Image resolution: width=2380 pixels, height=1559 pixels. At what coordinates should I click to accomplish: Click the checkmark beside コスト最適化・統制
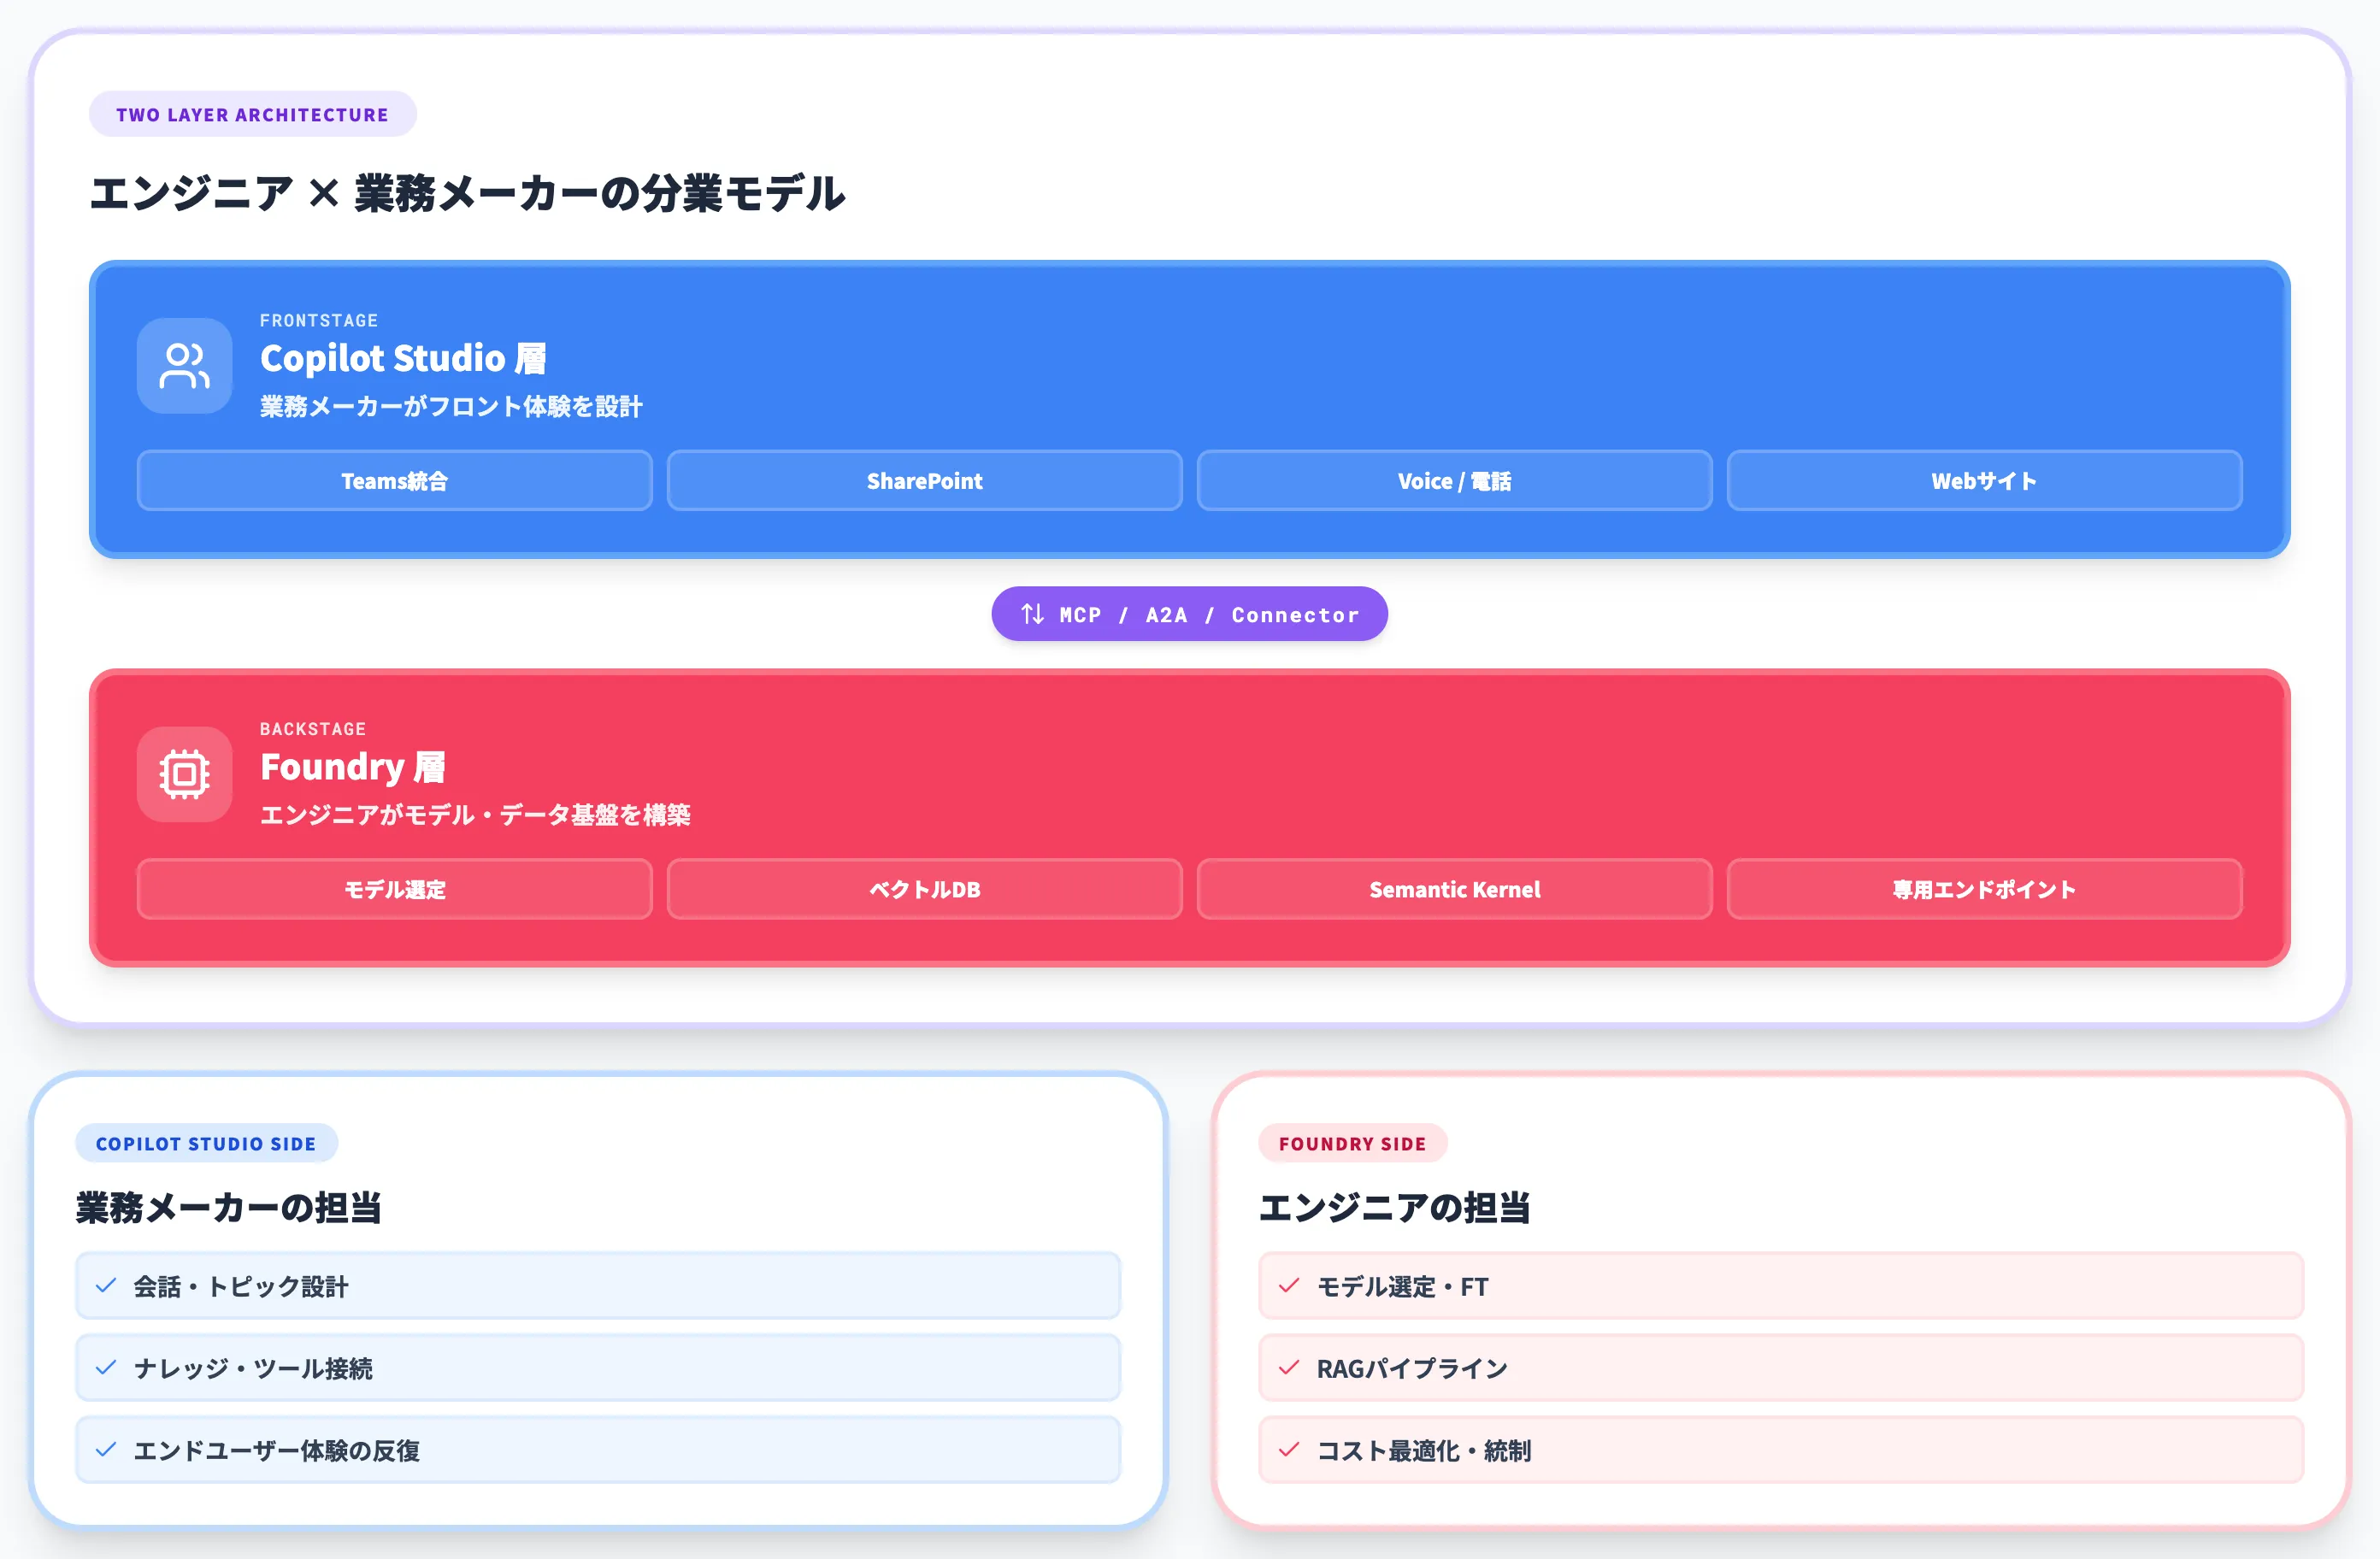tap(1289, 1450)
